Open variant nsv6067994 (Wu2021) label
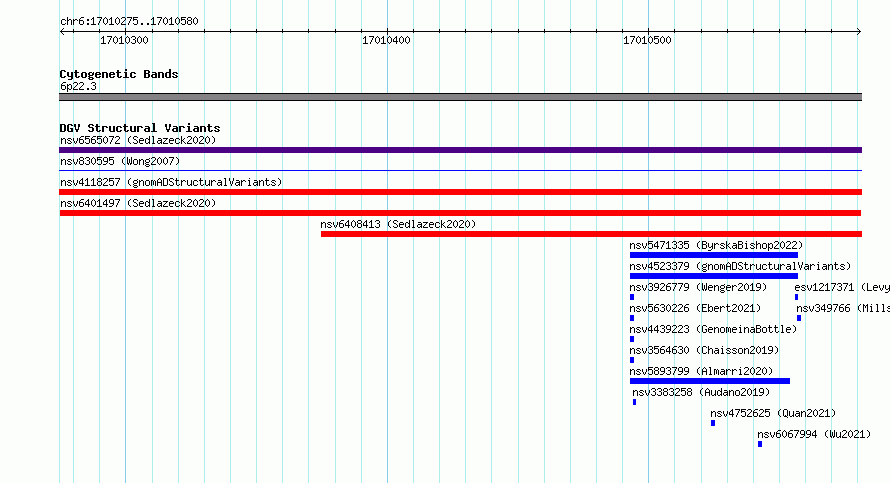 (814, 434)
